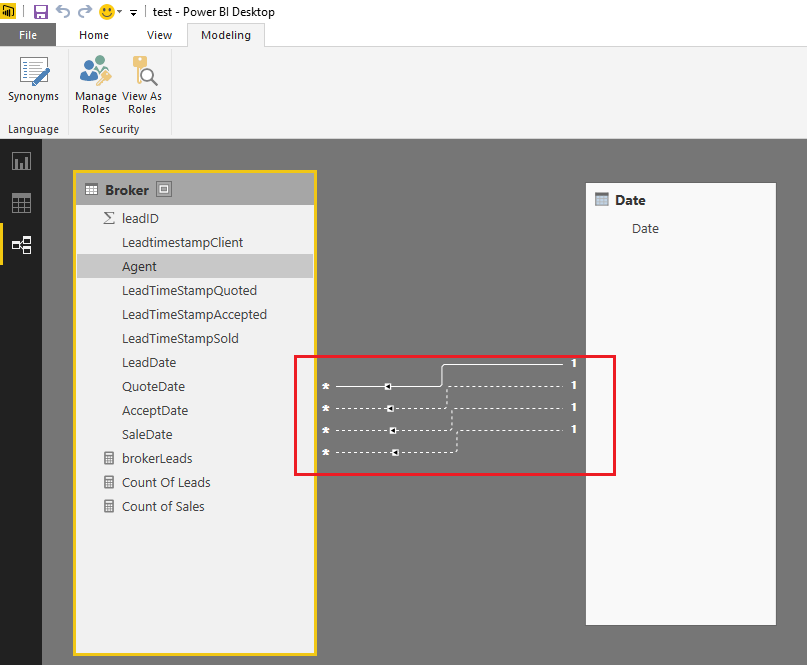Click the Broker table grid icon

pos(91,190)
